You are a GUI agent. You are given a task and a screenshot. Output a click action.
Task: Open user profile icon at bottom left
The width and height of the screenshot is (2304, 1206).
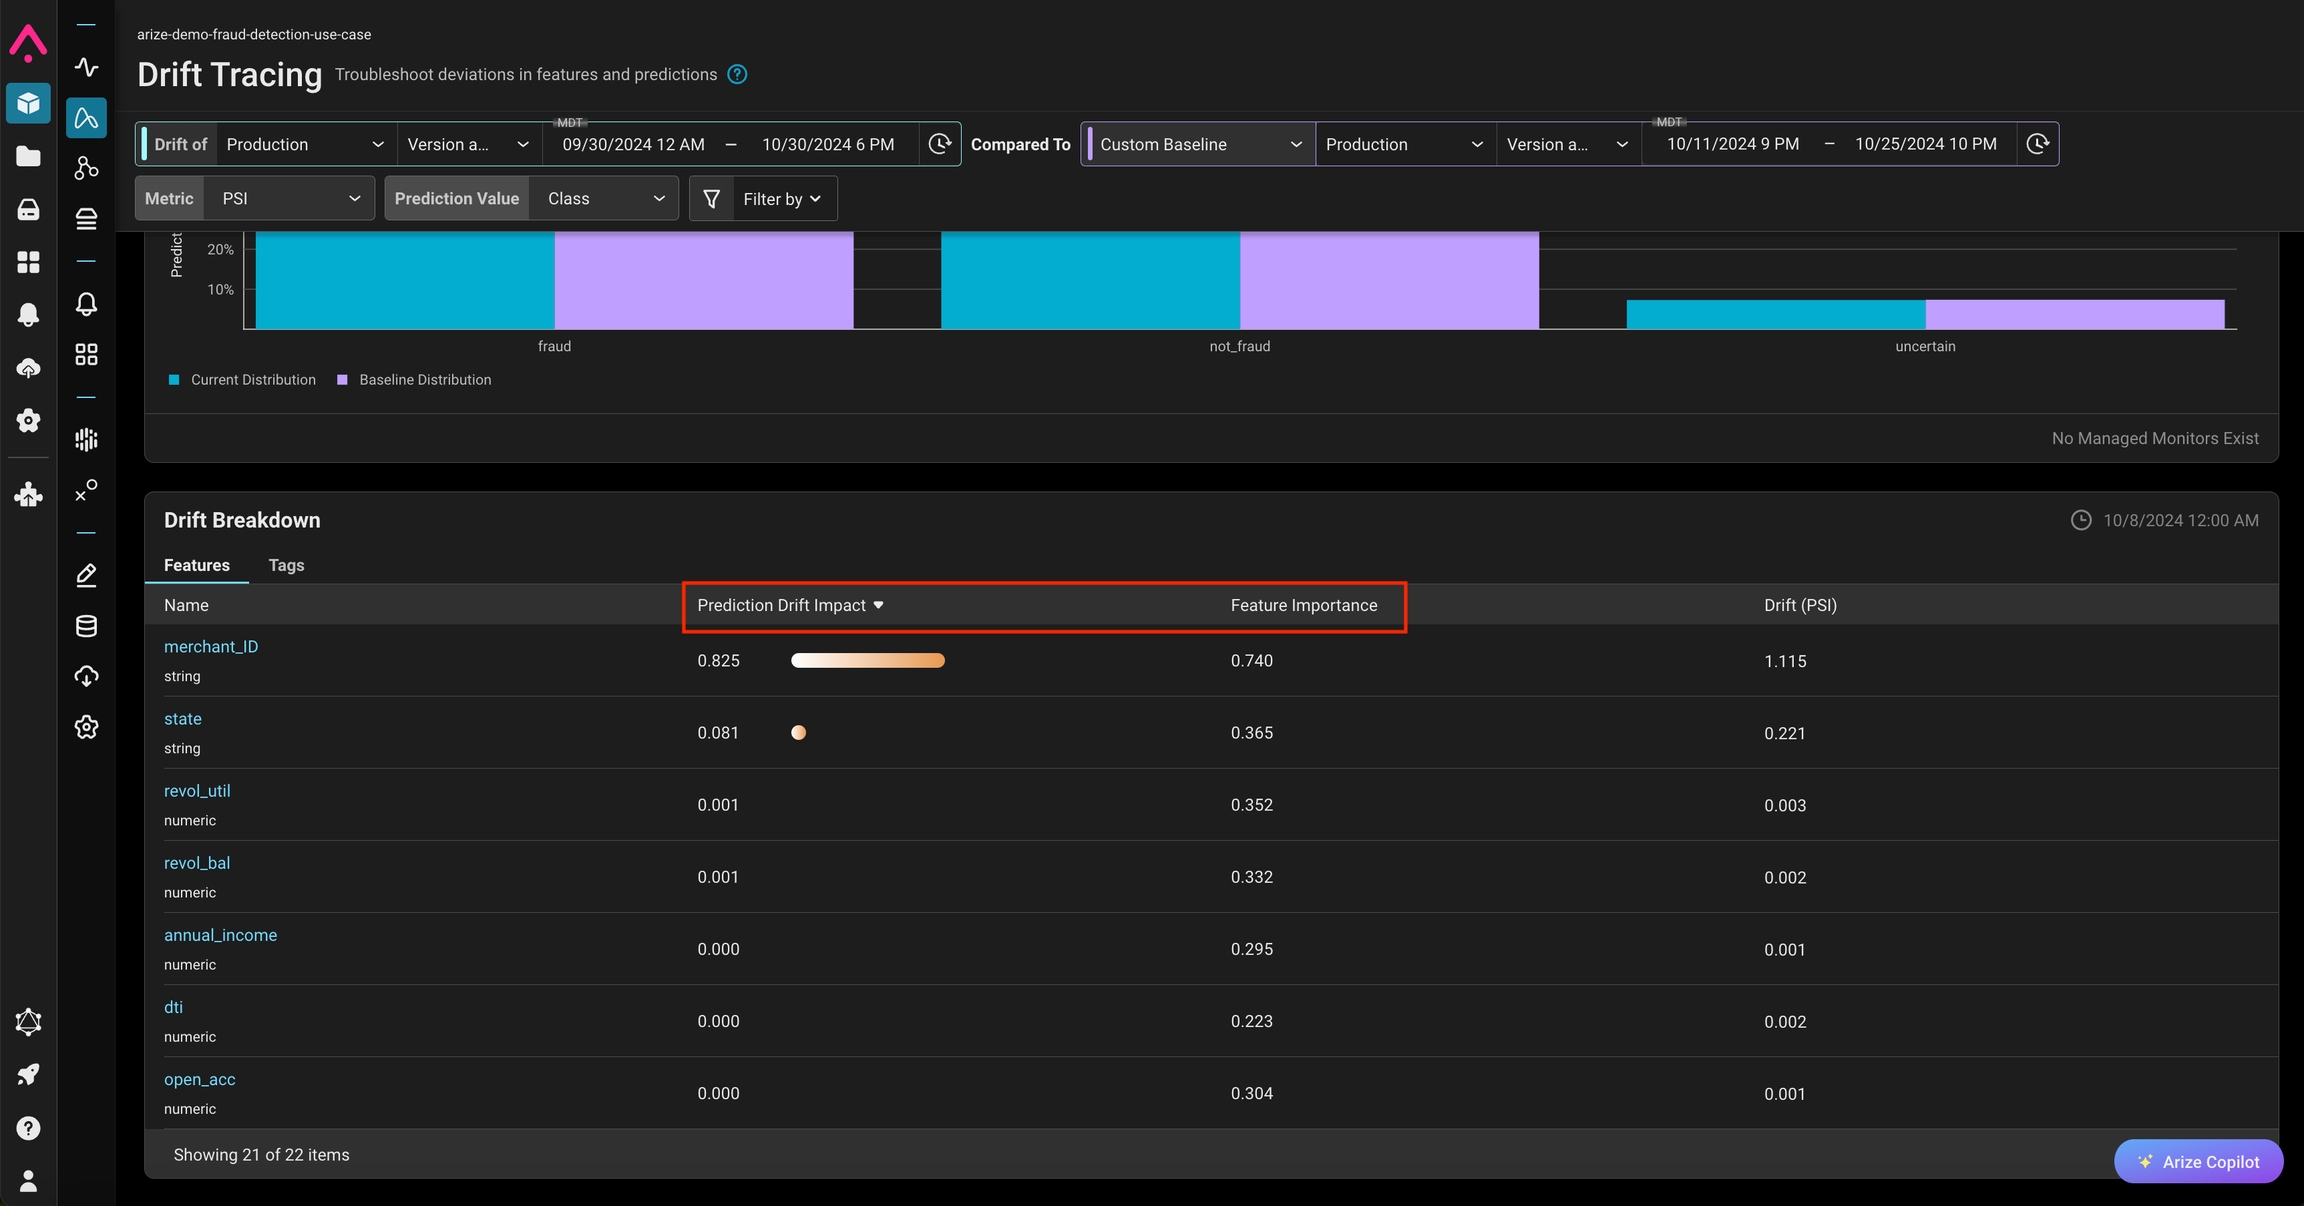(28, 1181)
